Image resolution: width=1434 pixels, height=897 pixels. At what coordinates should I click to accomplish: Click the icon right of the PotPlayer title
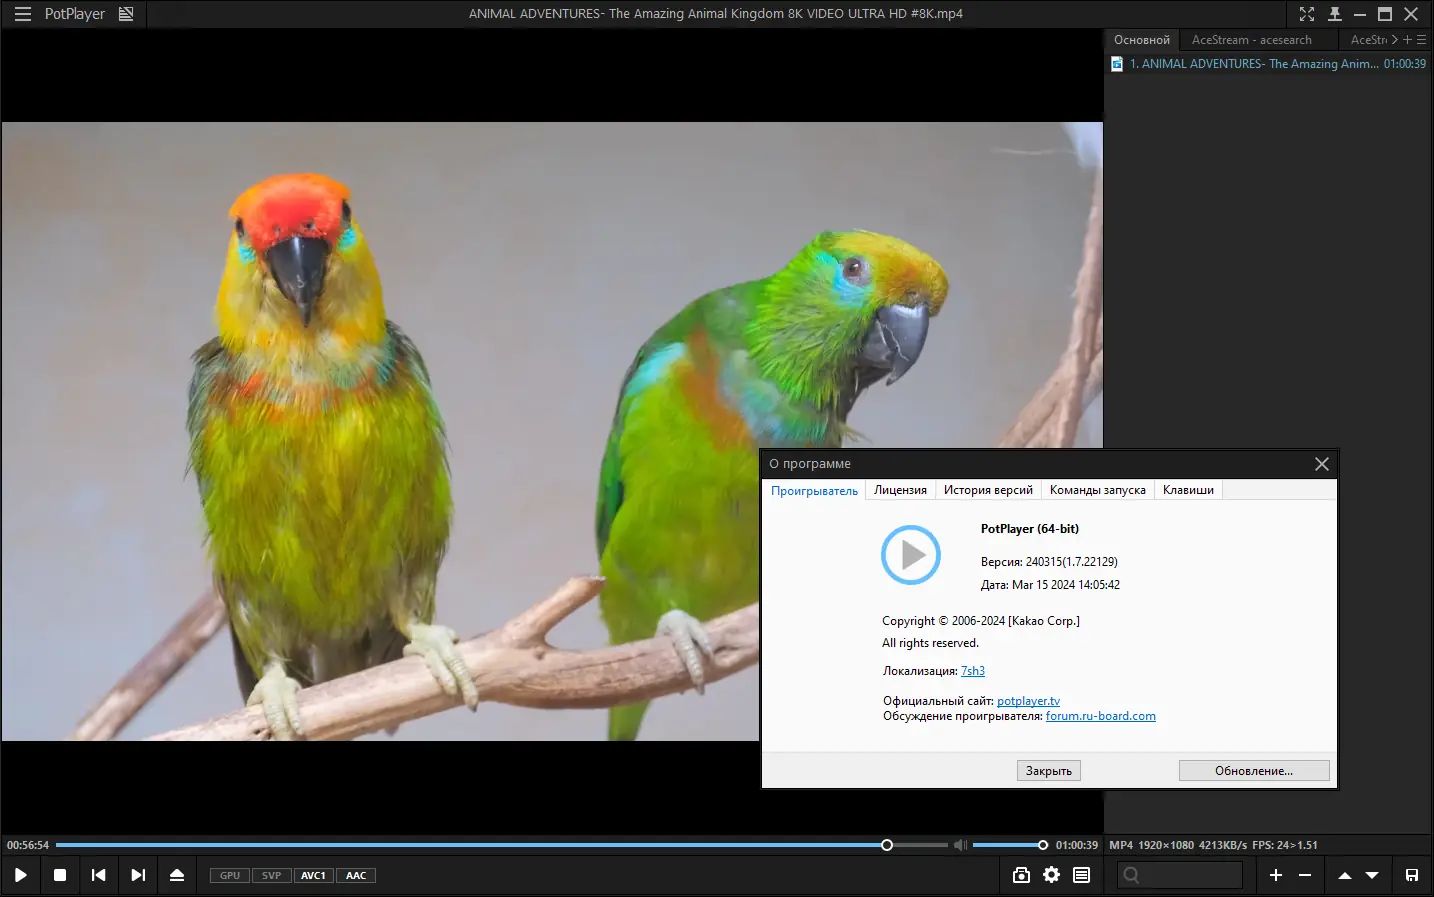pyautogui.click(x=126, y=14)
